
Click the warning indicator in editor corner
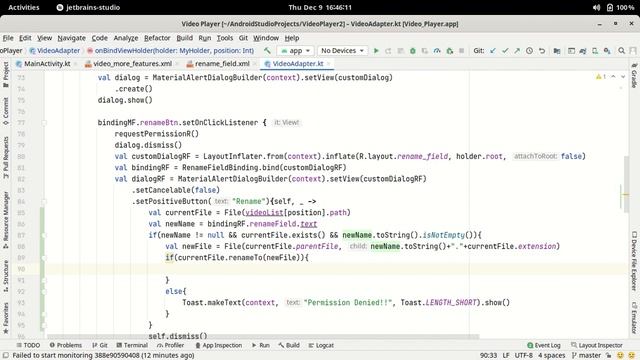pyautogui.click(x=601, y=77)
